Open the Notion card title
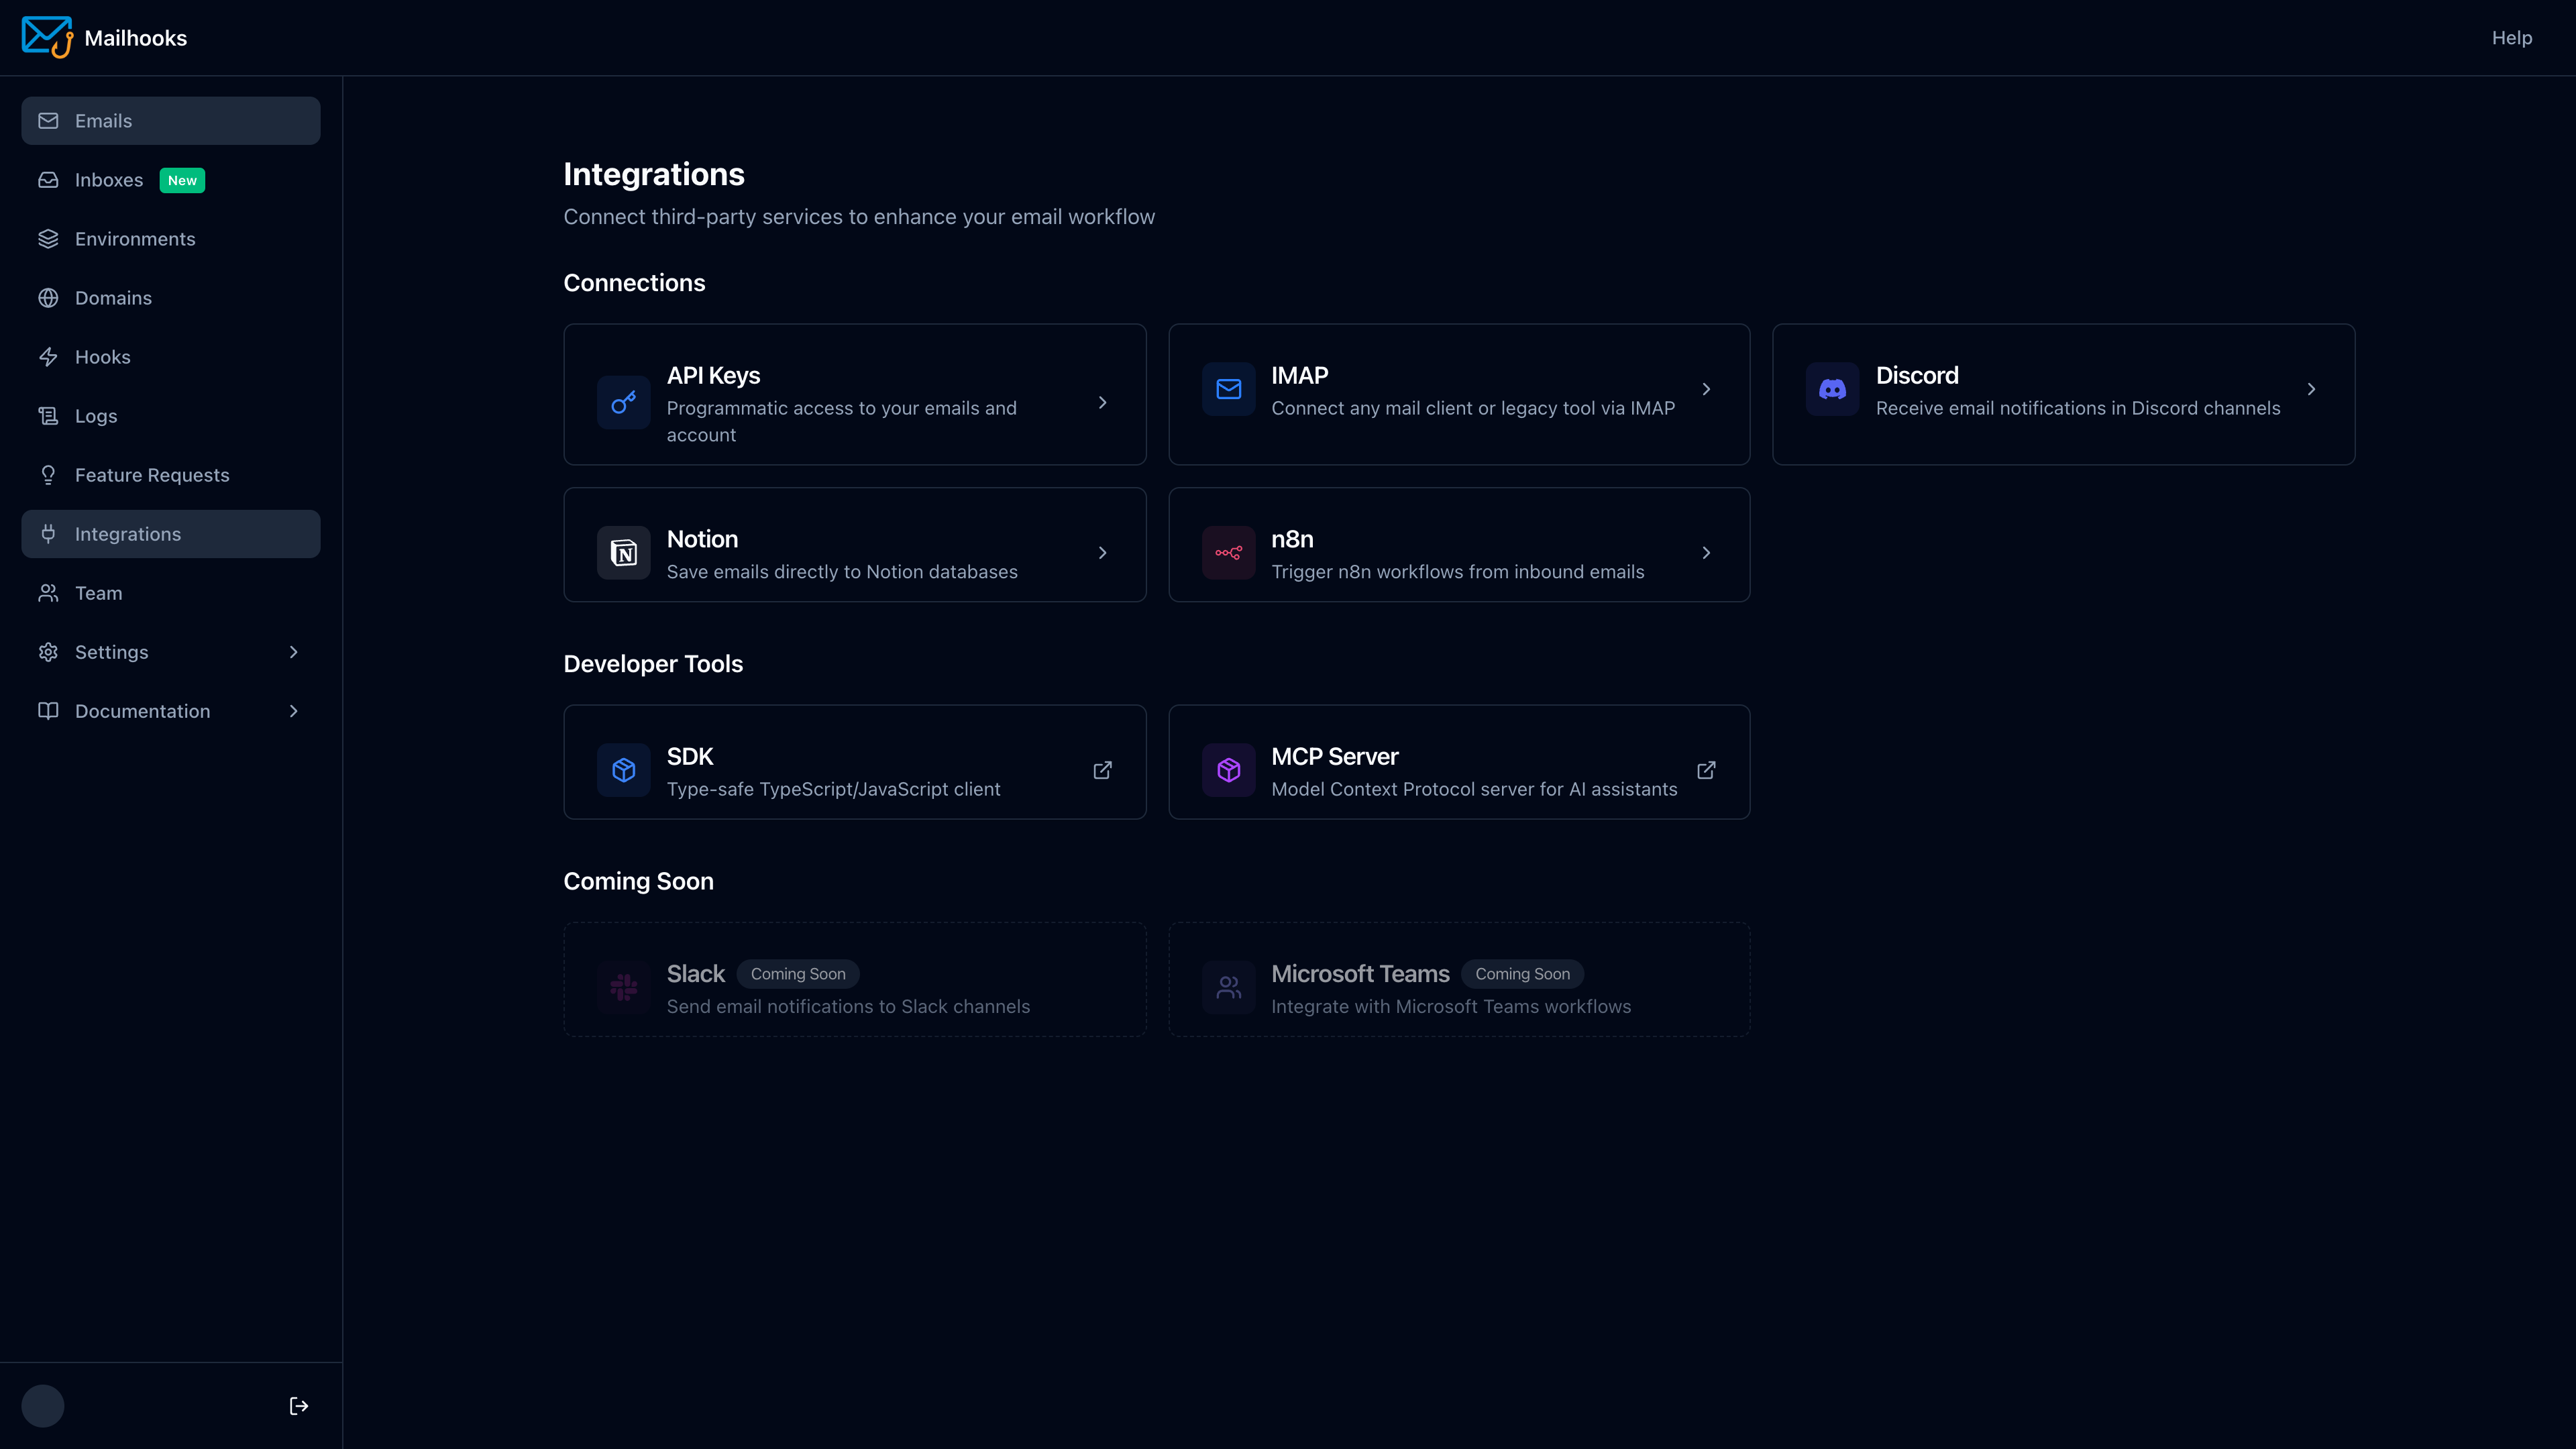 coord(702,539)
